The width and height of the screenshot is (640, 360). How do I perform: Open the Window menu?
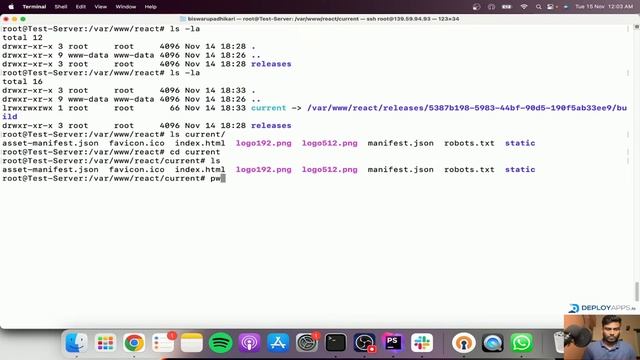click(126, 7)
